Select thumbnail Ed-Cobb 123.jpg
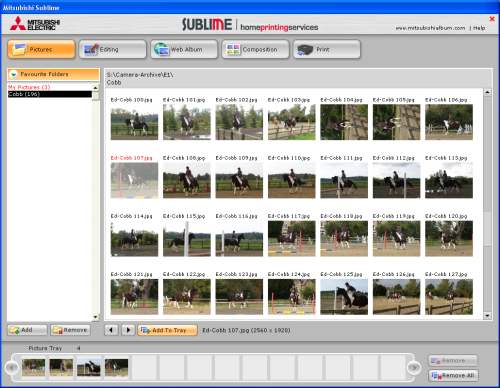This screenshot has width=500, height=388. pos(239,297)
